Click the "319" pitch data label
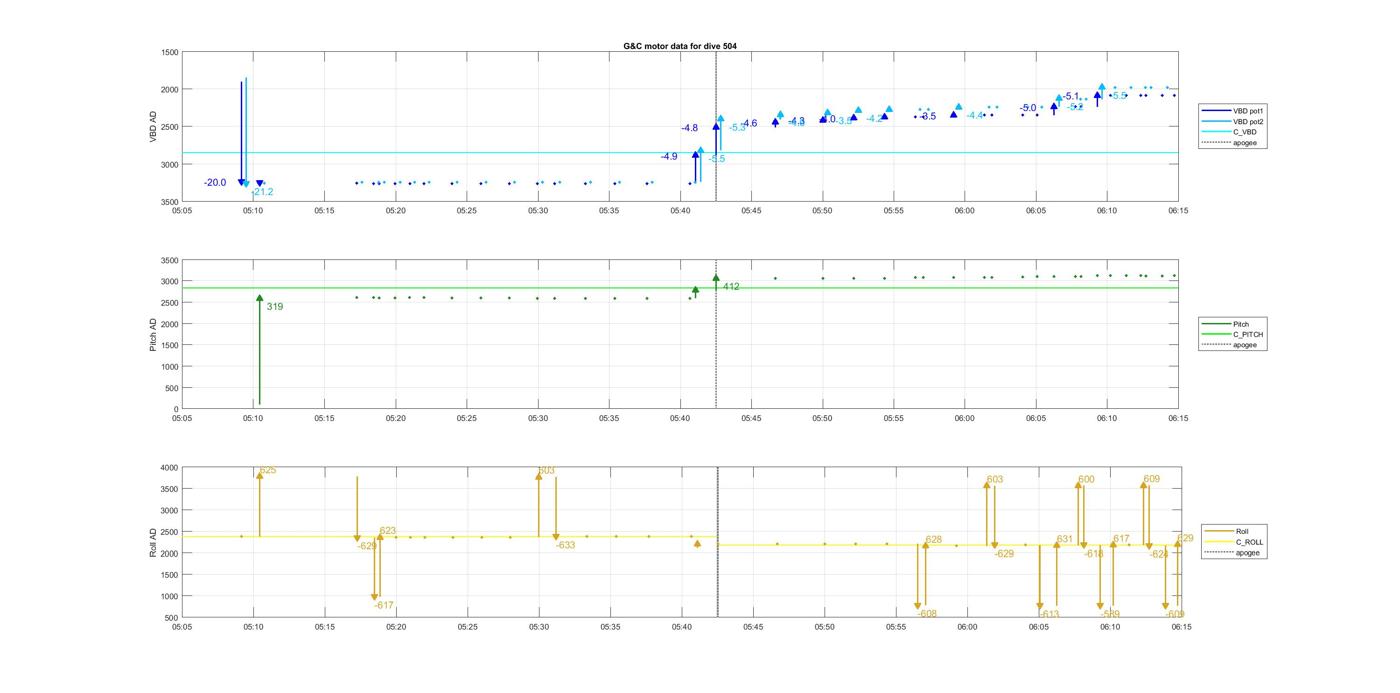The height and width of the screenshot is (693, 1400). point(275,307)
